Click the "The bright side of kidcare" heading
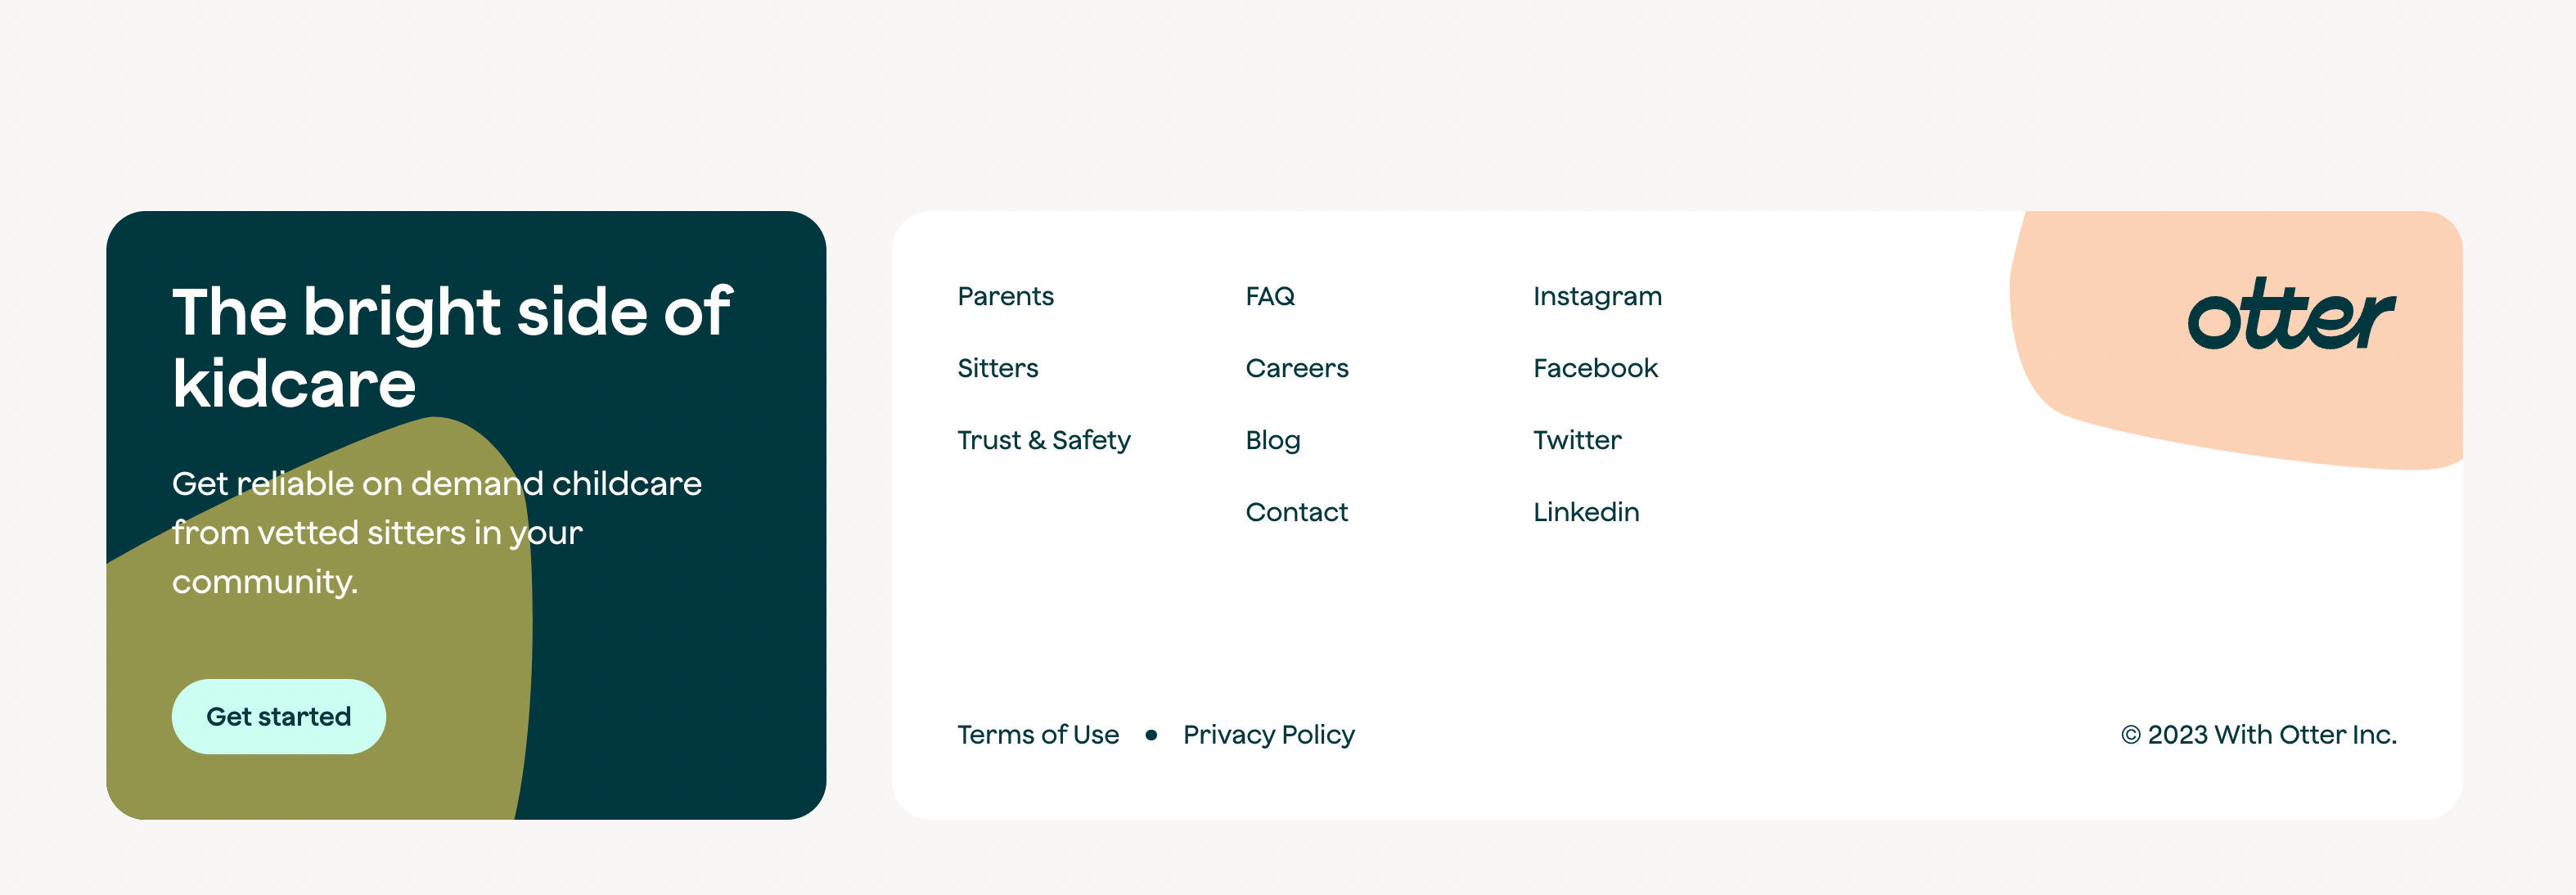This screenshot has height=895, width=2576. click(x=451, y=346)
